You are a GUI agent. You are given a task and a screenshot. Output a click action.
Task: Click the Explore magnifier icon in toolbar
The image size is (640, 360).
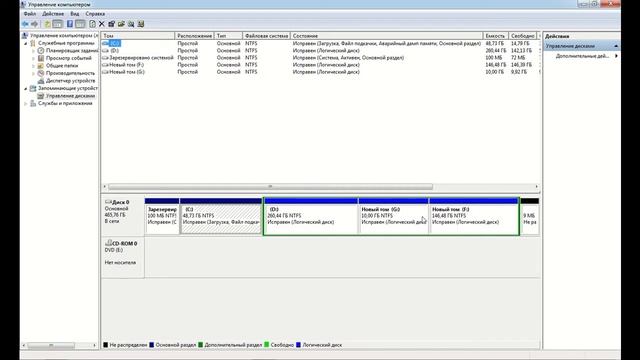tap(131, 24)
